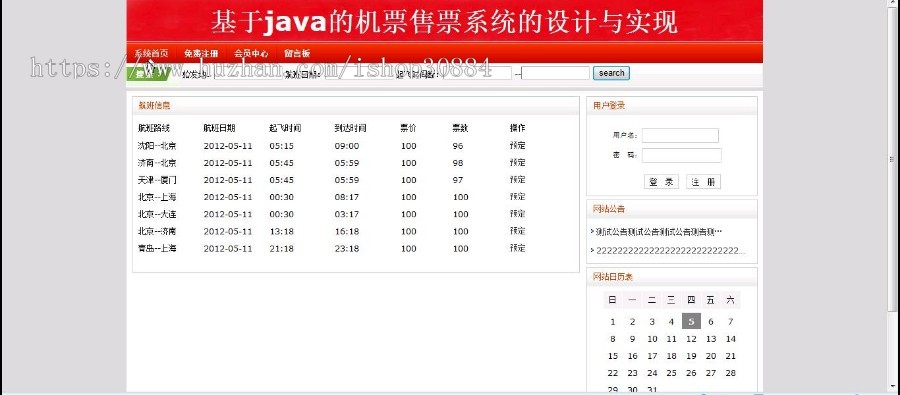Open the 免费注册 nav item
Screen dimensions: 900x395
click(201, 53)
